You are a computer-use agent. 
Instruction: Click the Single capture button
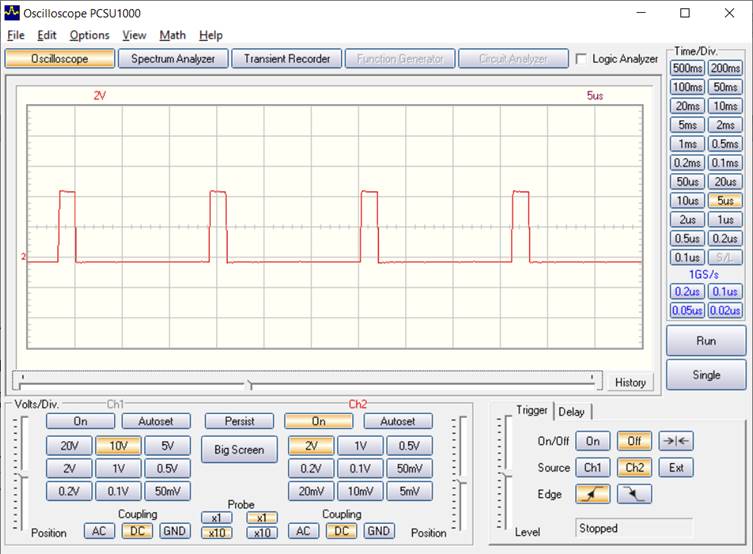click(x=706, y=375)
